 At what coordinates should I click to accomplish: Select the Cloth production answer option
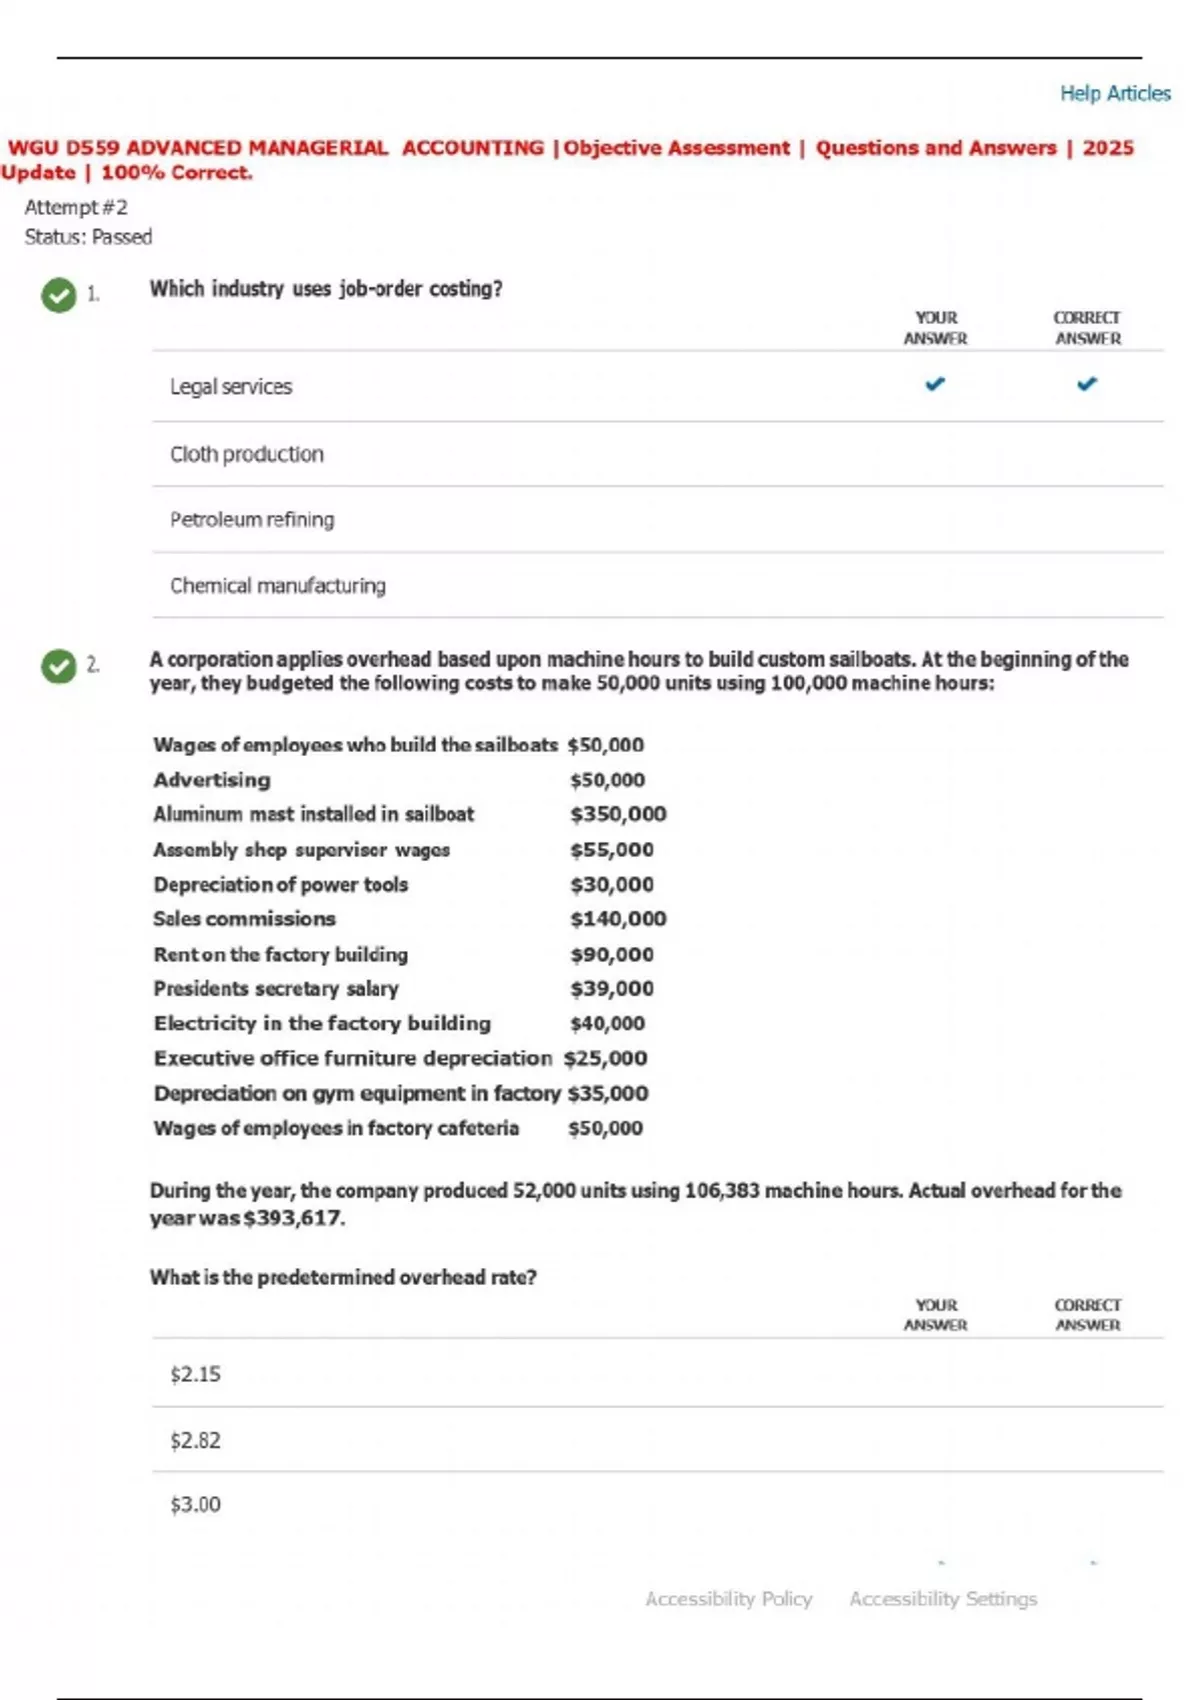[x=247, y=454]
